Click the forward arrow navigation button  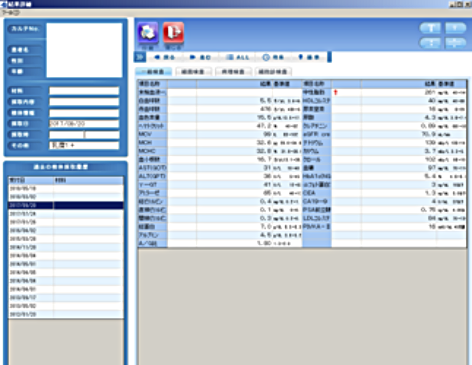[201, 57]
